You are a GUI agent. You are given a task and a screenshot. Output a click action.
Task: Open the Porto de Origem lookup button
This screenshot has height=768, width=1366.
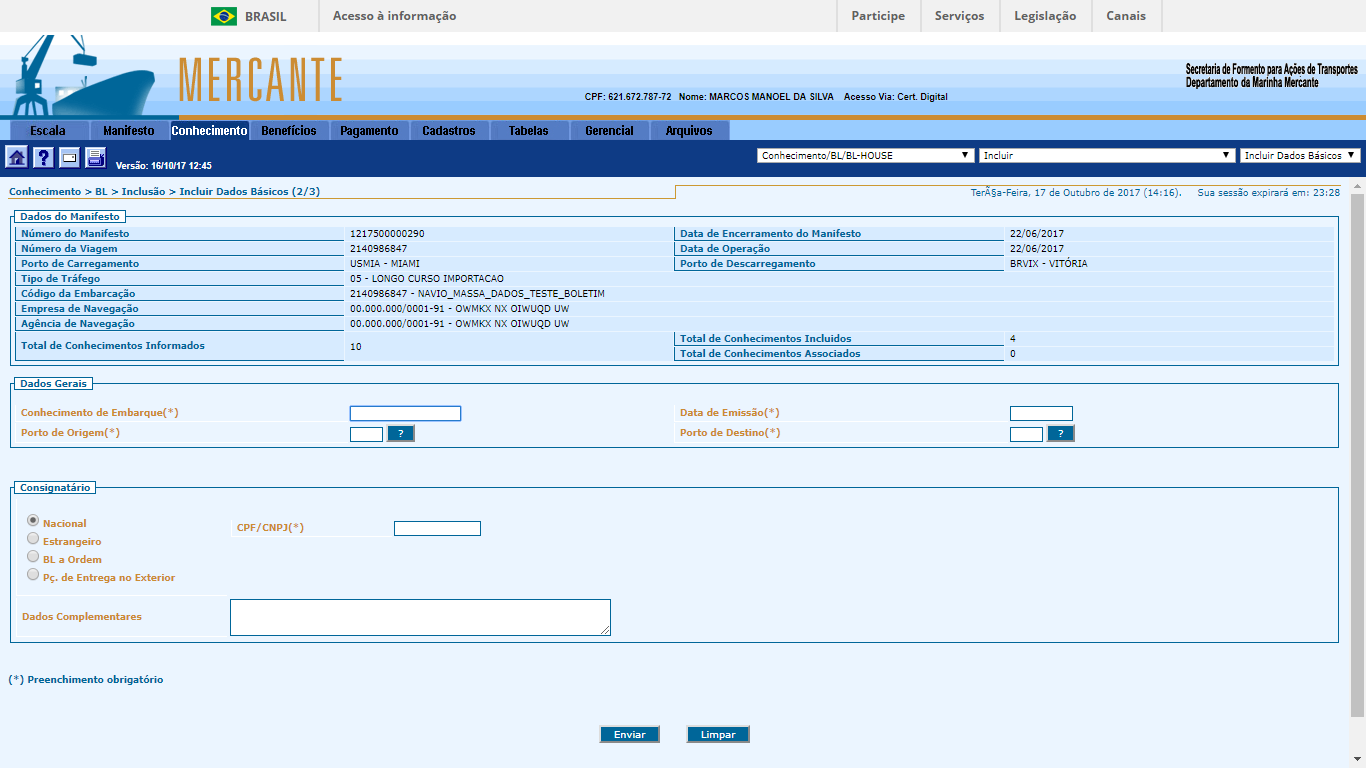click(401, 434)
